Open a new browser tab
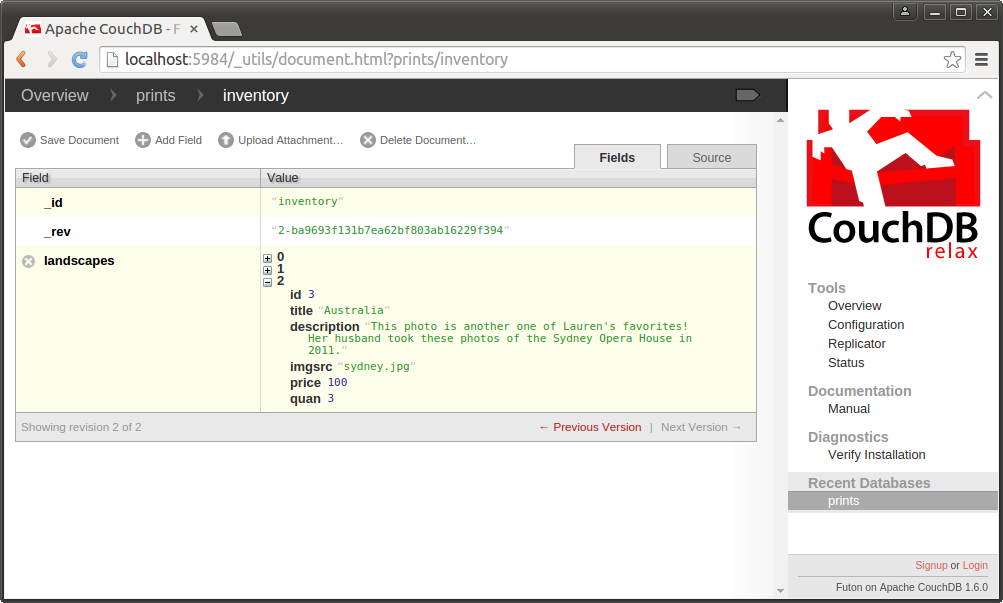 [x=226, y=29]
